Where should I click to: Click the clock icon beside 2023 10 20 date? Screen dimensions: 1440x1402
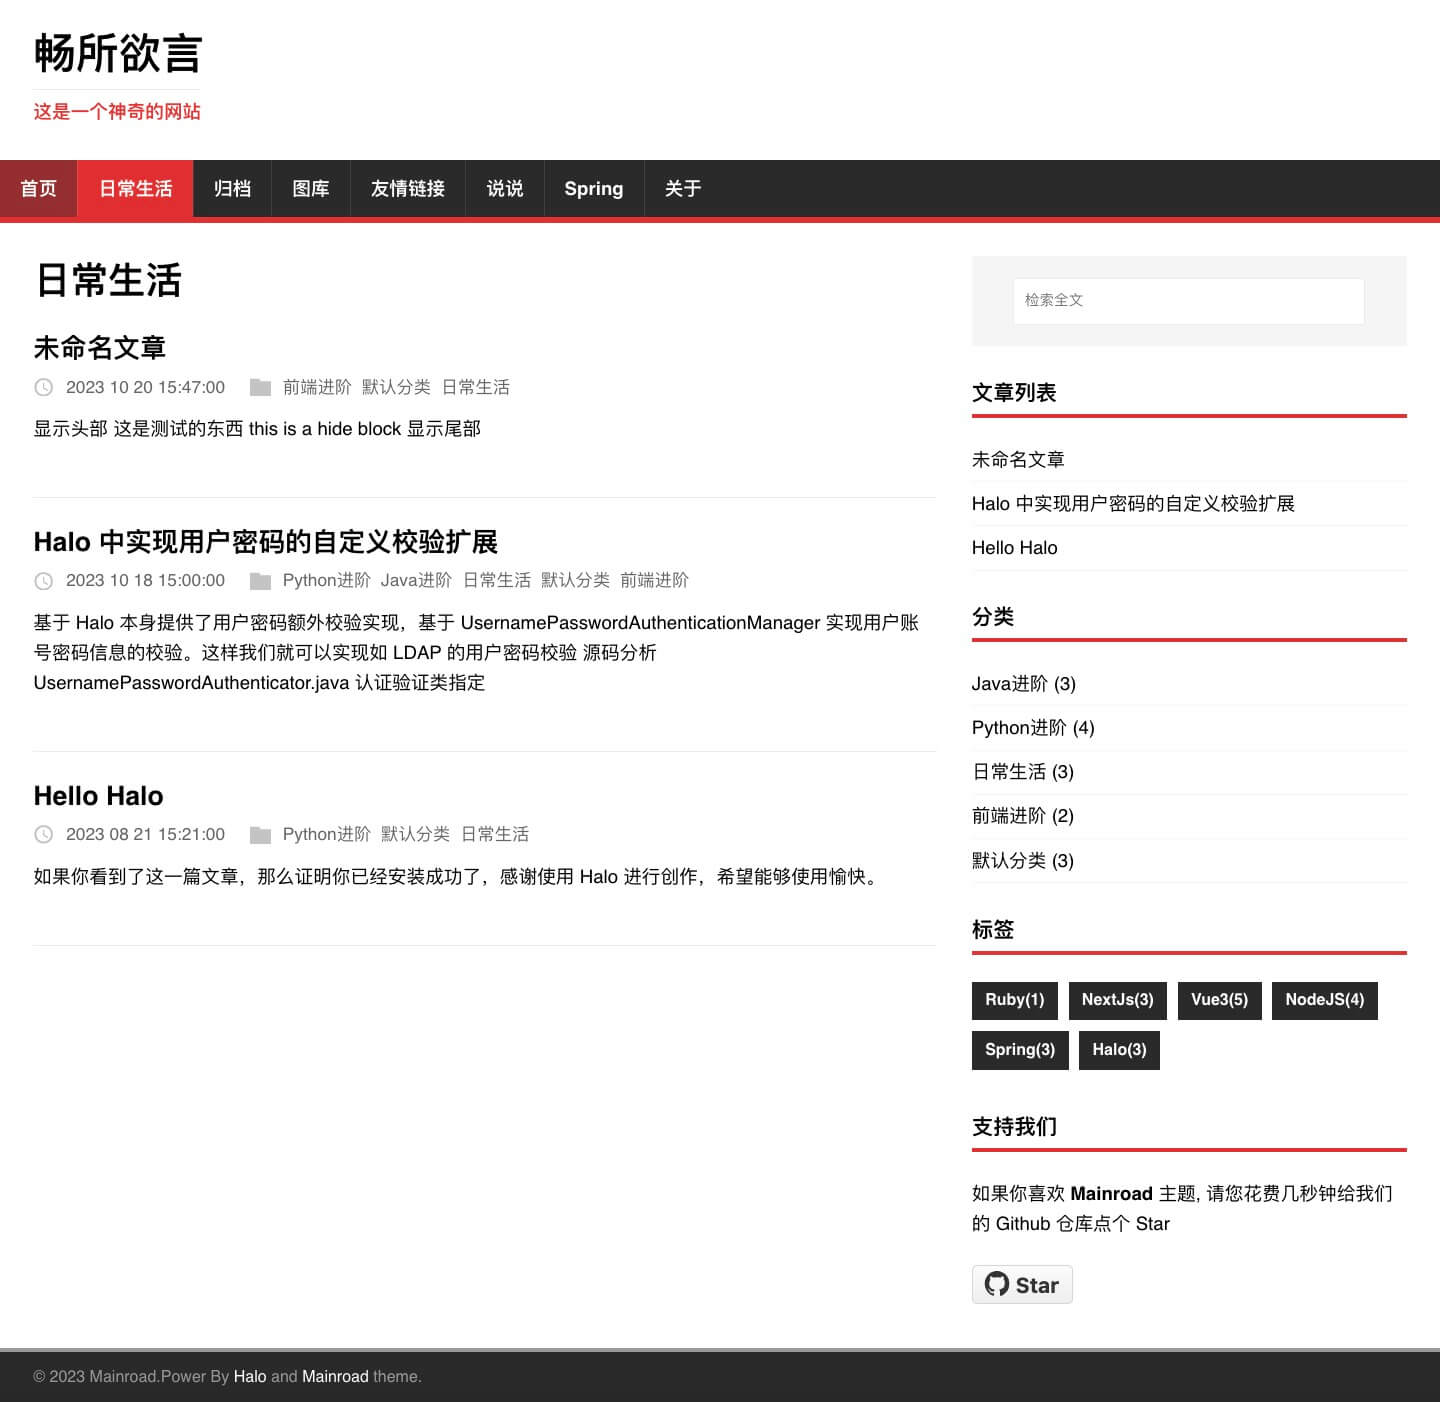[44, 387]
